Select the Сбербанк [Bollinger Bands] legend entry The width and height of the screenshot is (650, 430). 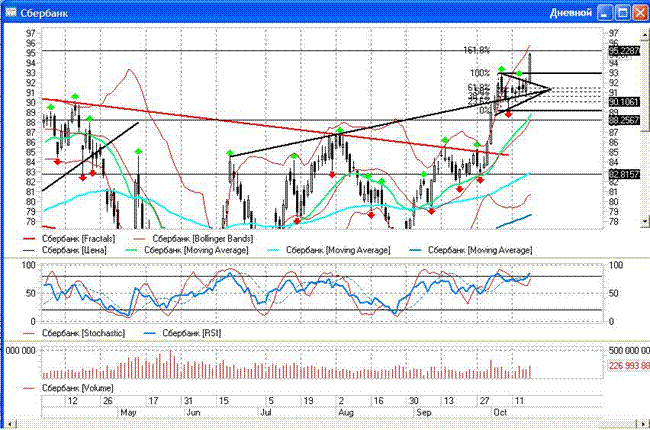point(193,239)
